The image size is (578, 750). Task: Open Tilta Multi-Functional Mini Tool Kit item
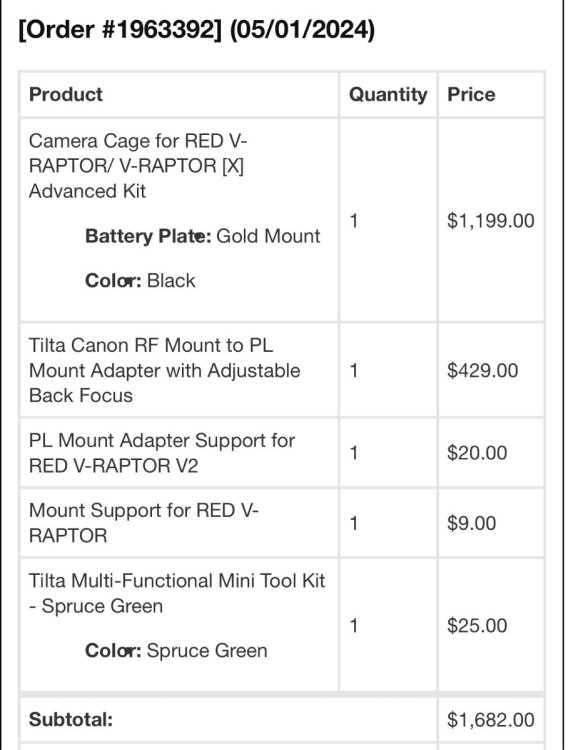tap(177, 593)
